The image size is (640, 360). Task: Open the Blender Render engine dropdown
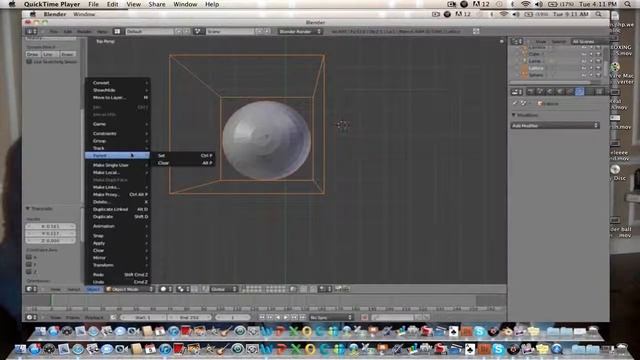(x=300, y=31)
